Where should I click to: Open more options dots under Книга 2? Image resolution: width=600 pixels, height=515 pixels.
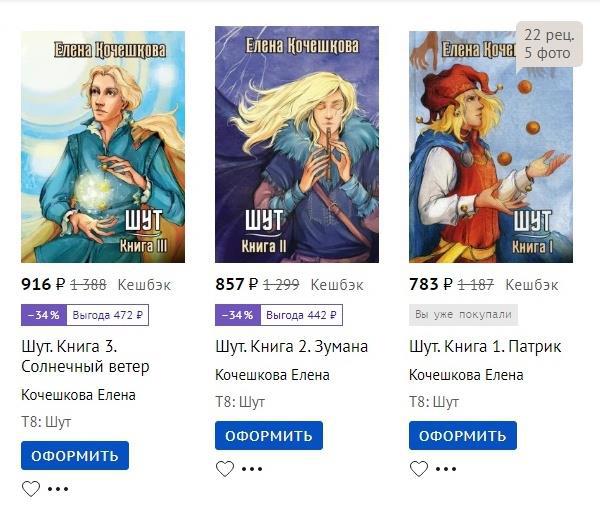pos(252,469)
